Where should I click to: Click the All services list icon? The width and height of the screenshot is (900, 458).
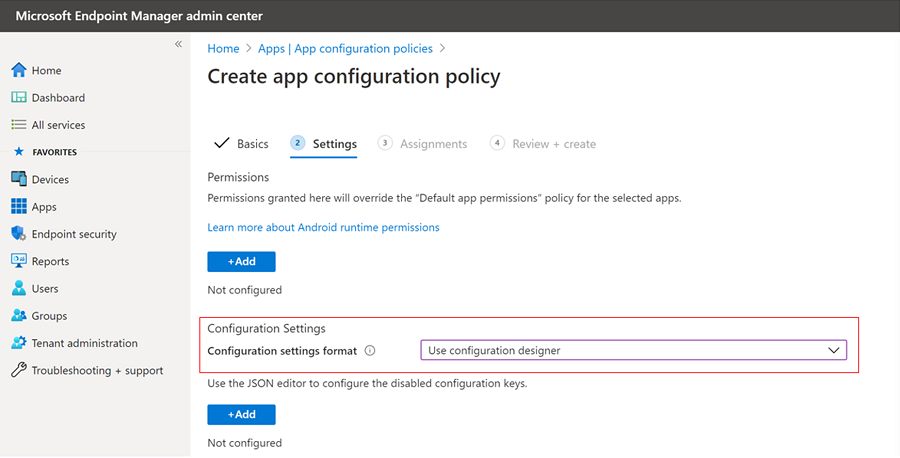click(19, 125)
